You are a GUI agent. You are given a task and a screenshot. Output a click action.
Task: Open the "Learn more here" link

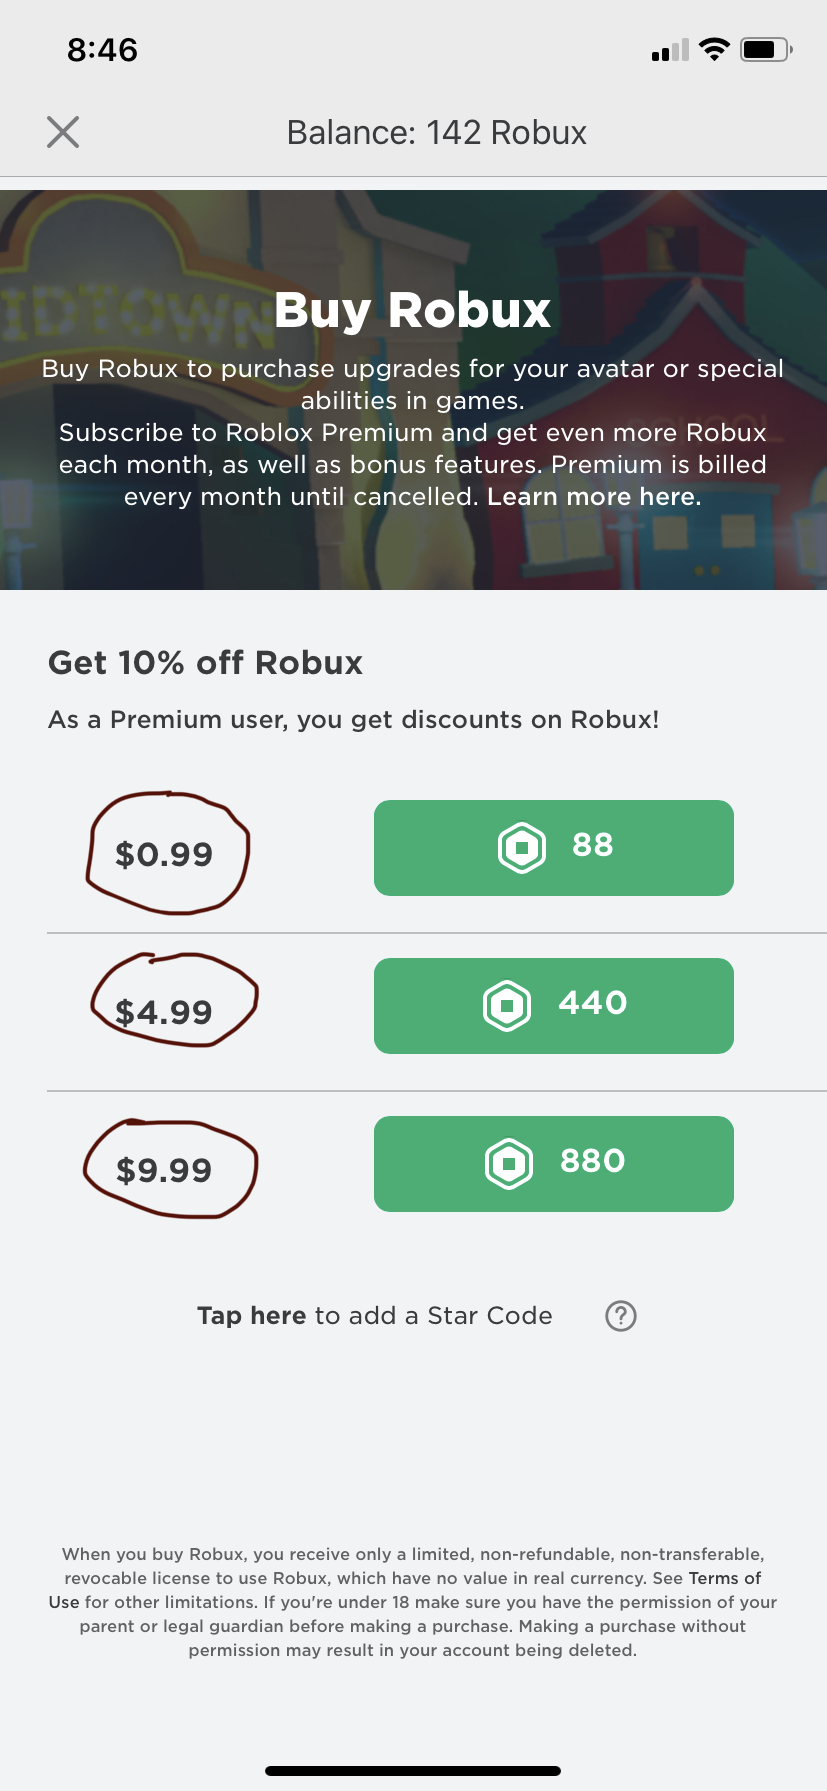(594, 497)
